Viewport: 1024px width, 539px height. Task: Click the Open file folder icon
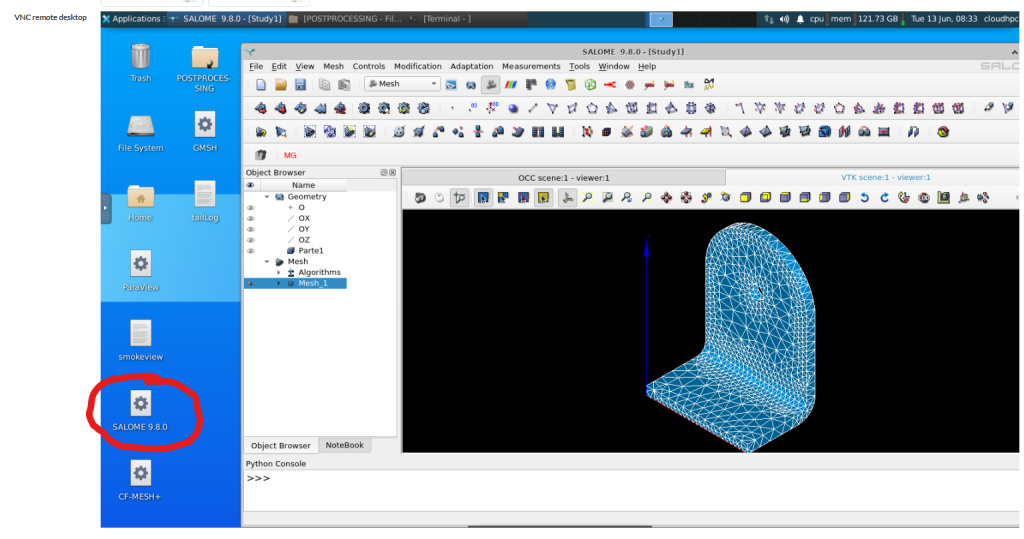[x=281, y=84]
